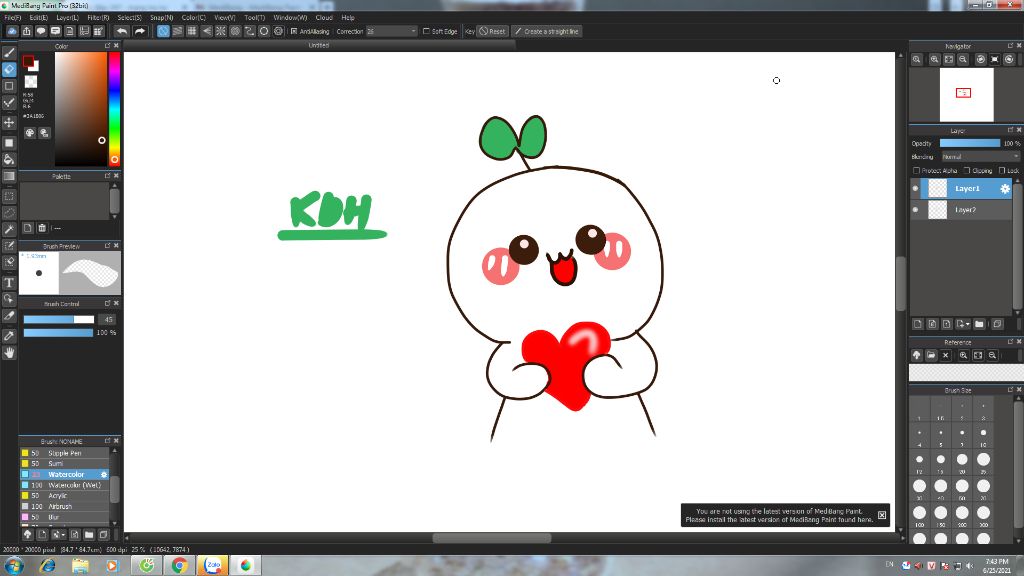Click the foreground color swatch
1024x576 pixels.
click(28, 61)
